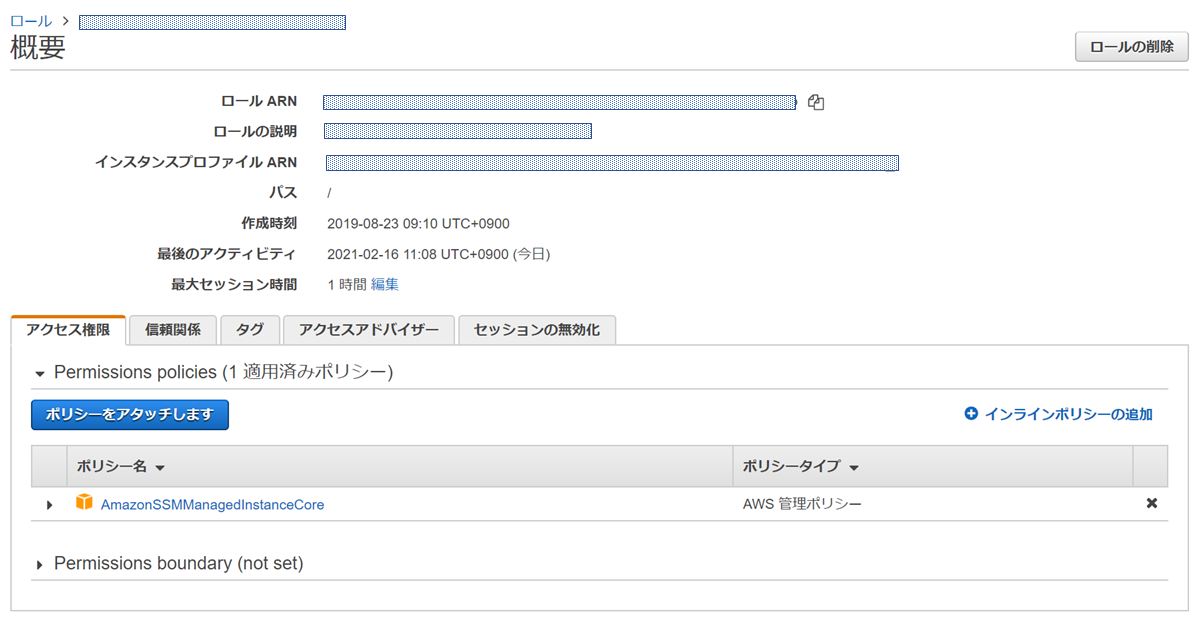The image size is (1199, 624).
Task: Click the 概要 heading
Action: [38, 47]
